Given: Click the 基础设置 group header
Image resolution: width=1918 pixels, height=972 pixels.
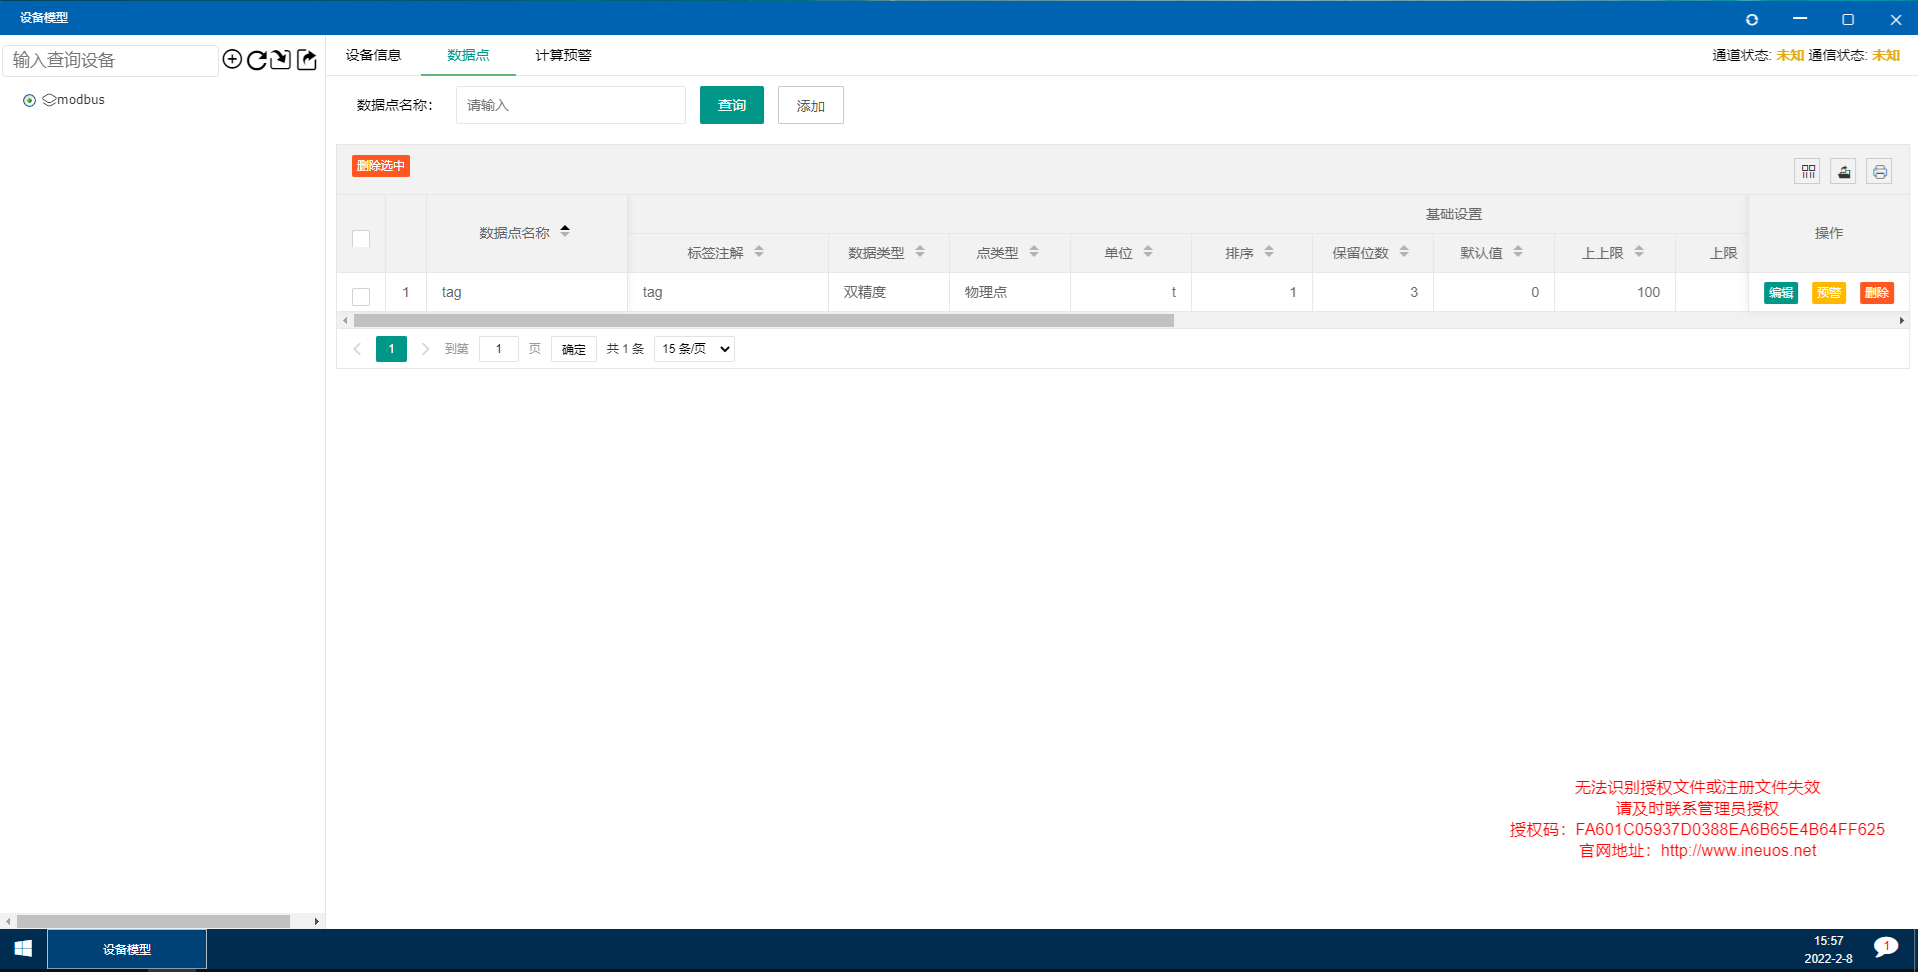Looking at the screenshot, I should click(x=1454, y=214).
